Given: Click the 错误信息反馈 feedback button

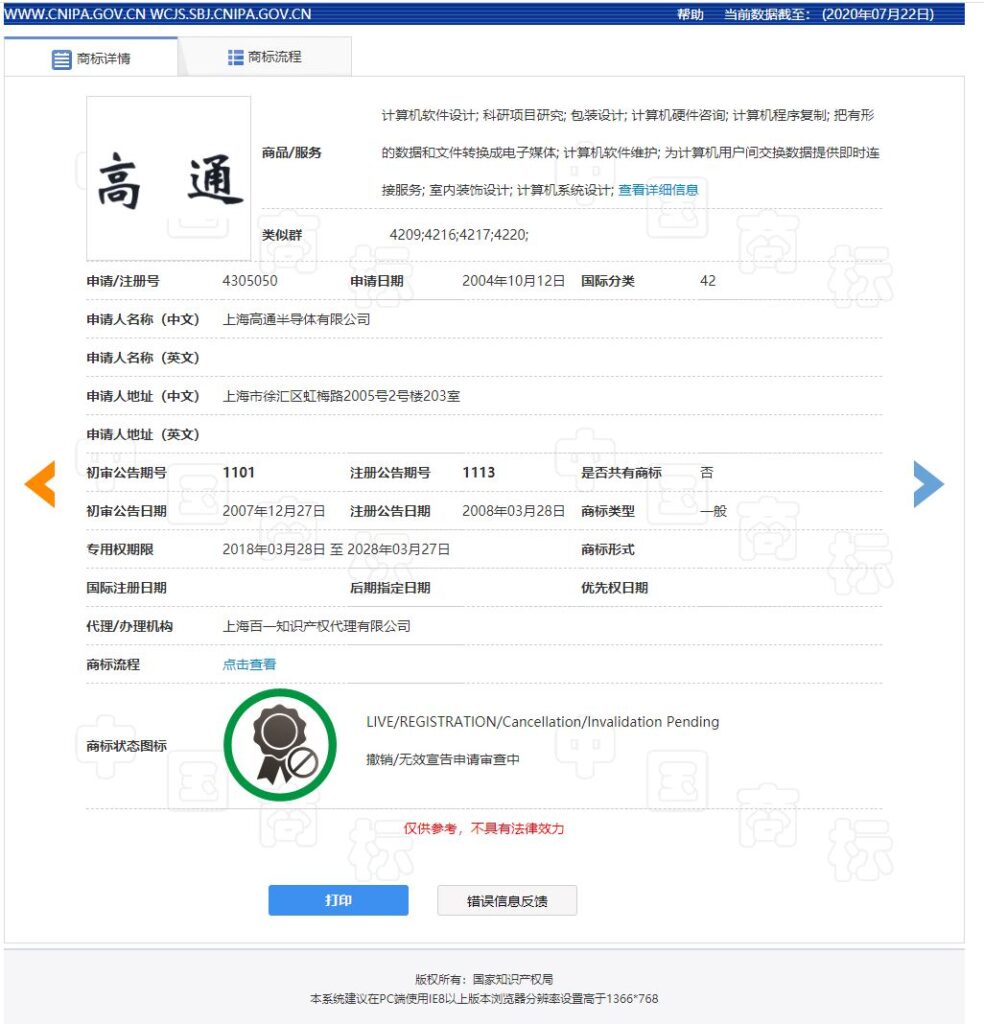Looking at the screenshot, I should pos(507,901).
